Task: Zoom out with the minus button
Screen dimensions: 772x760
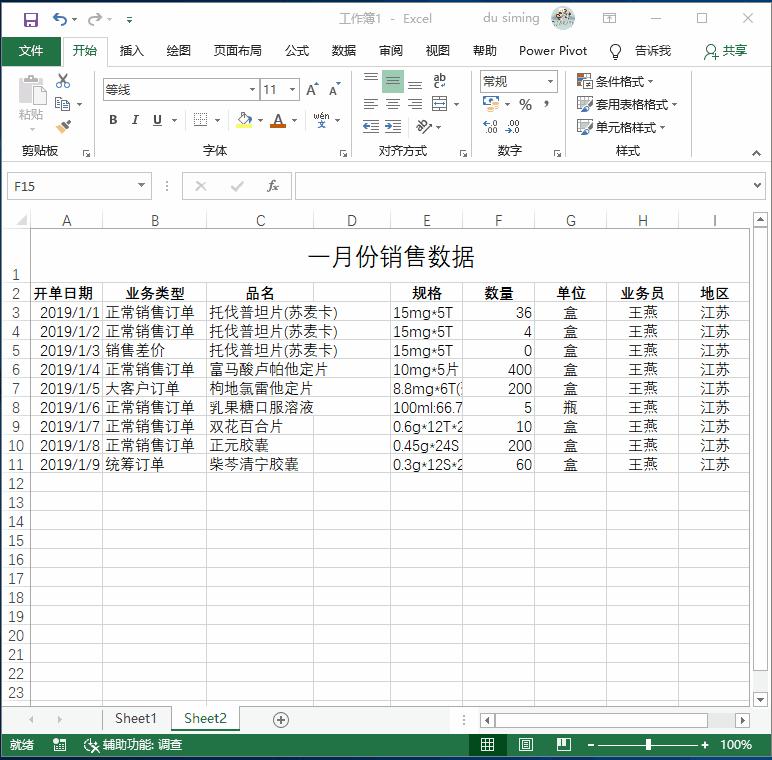Action: click(590, 745)
